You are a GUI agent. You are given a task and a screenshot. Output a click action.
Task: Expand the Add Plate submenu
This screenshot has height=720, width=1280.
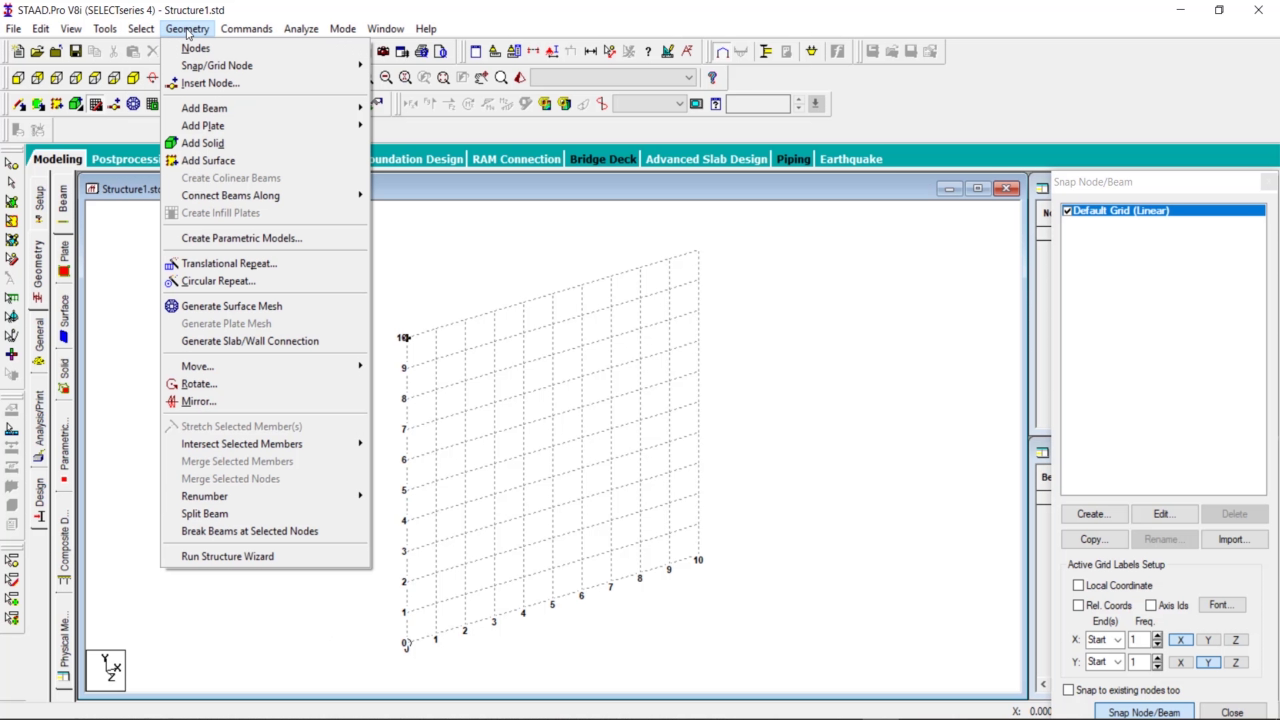click(265, 126)
